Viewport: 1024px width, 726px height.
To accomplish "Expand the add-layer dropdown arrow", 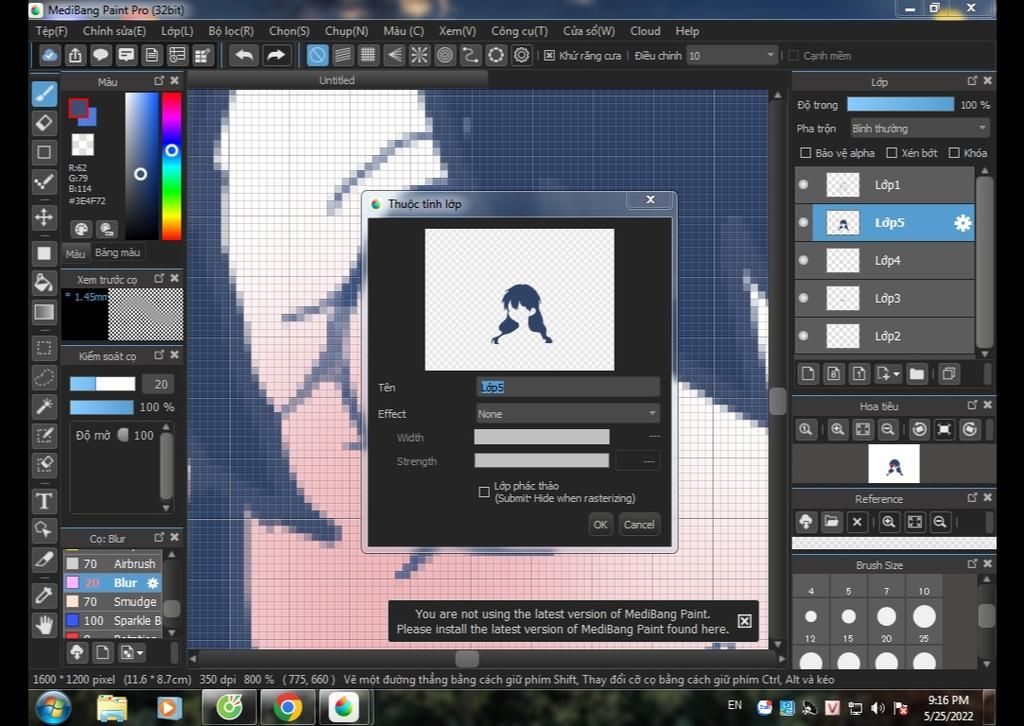I will [896, 375].
